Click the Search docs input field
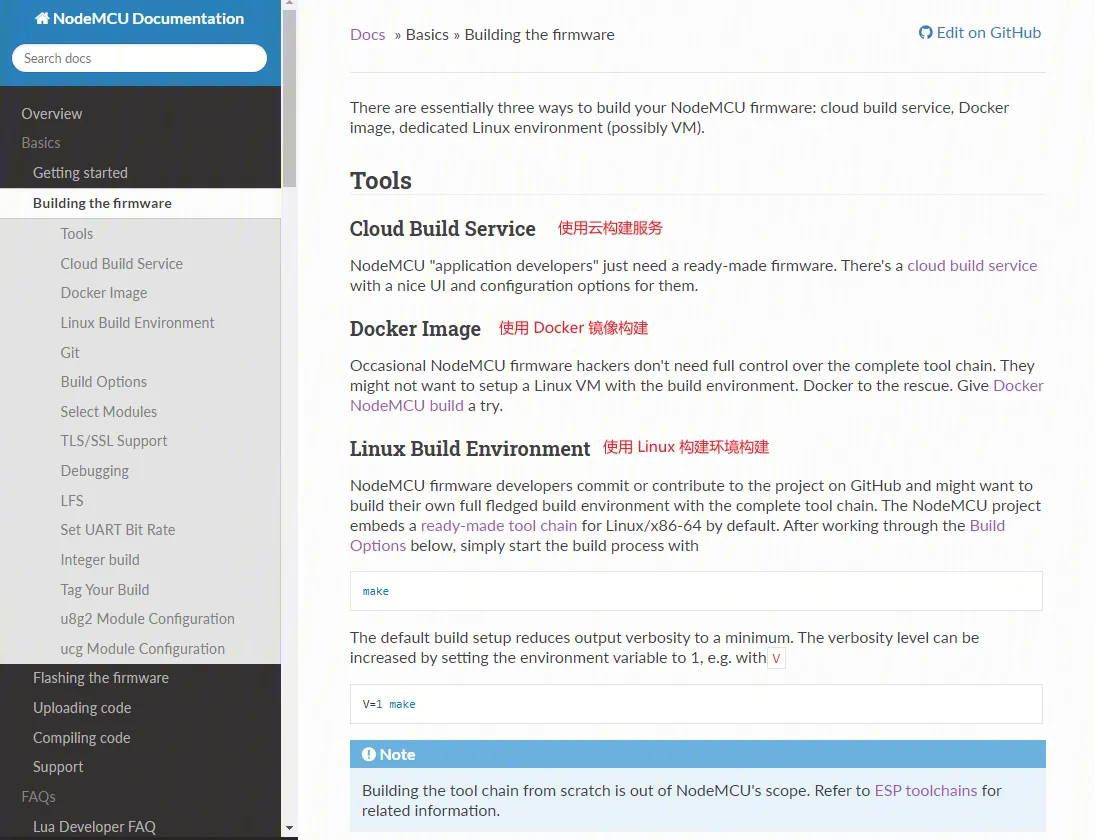Viewport: 1095px width, 840px height. 139,58
